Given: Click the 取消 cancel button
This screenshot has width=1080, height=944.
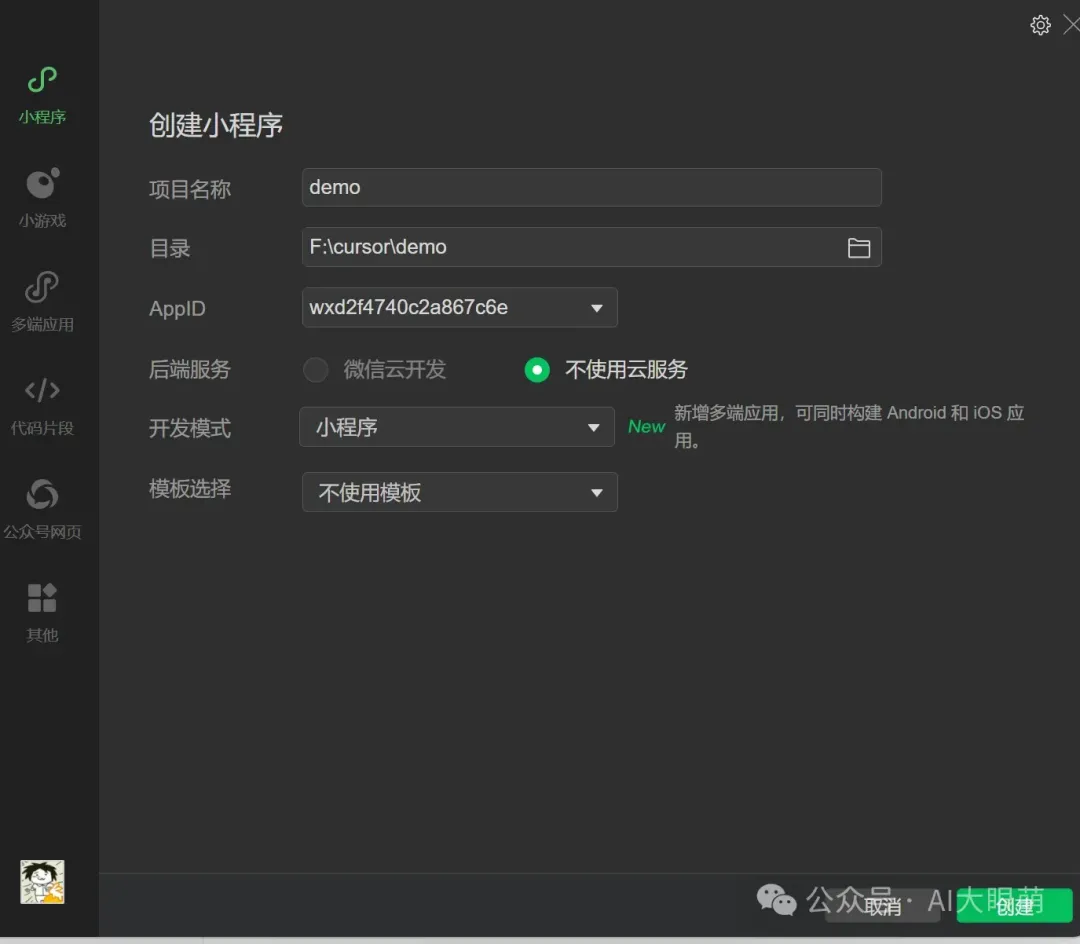Looking at the screenshot, I should click(881, 906).
